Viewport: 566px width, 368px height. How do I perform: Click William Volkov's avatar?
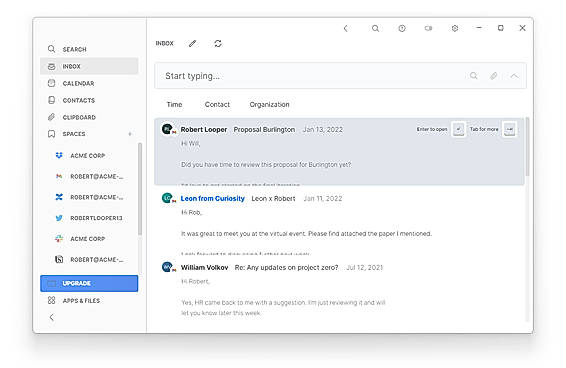tap(167, 267)
